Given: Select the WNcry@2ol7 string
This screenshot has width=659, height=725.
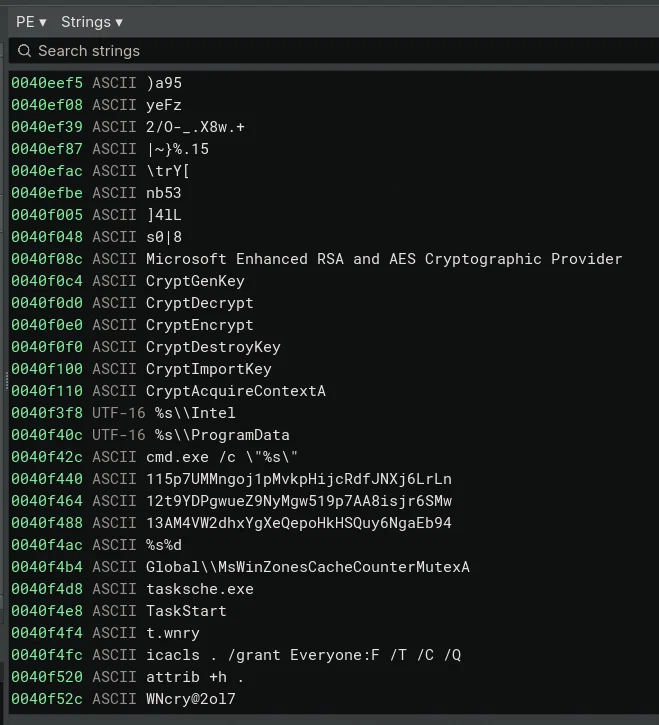Looking at the screenshot, I should click(x=191, y=699).
